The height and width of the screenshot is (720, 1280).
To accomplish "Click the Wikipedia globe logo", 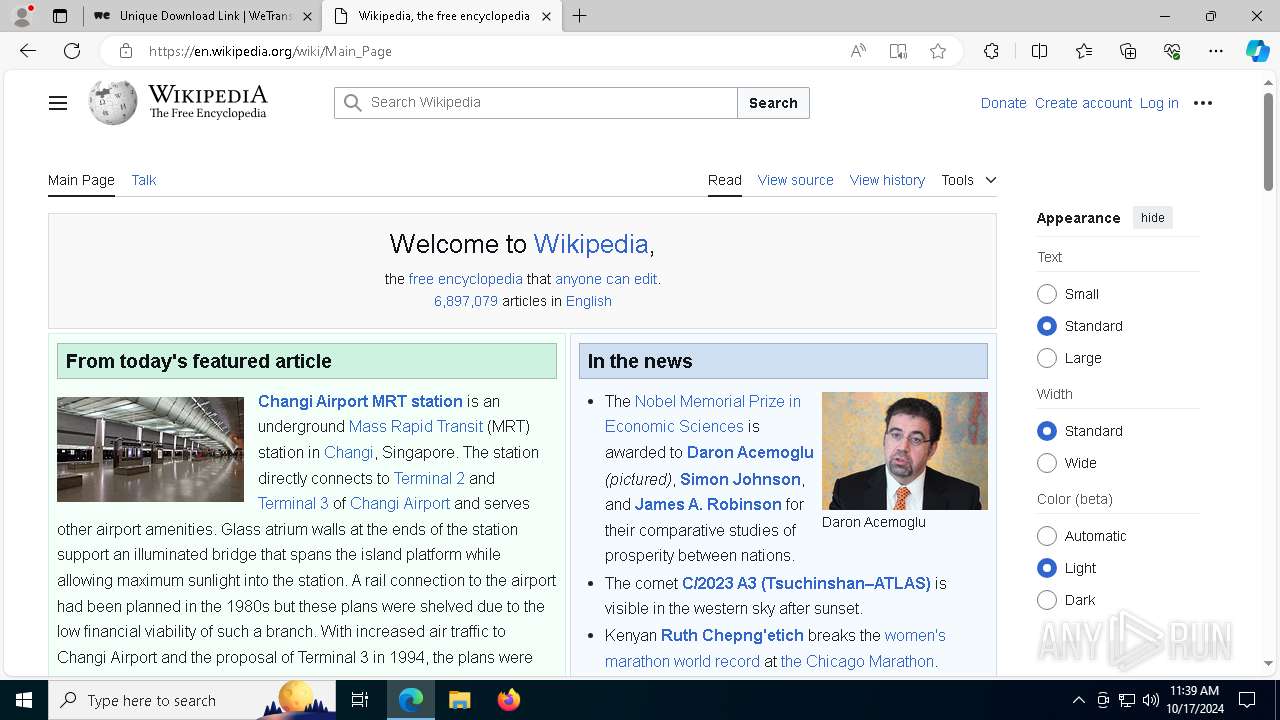I will tap(113, 102).
